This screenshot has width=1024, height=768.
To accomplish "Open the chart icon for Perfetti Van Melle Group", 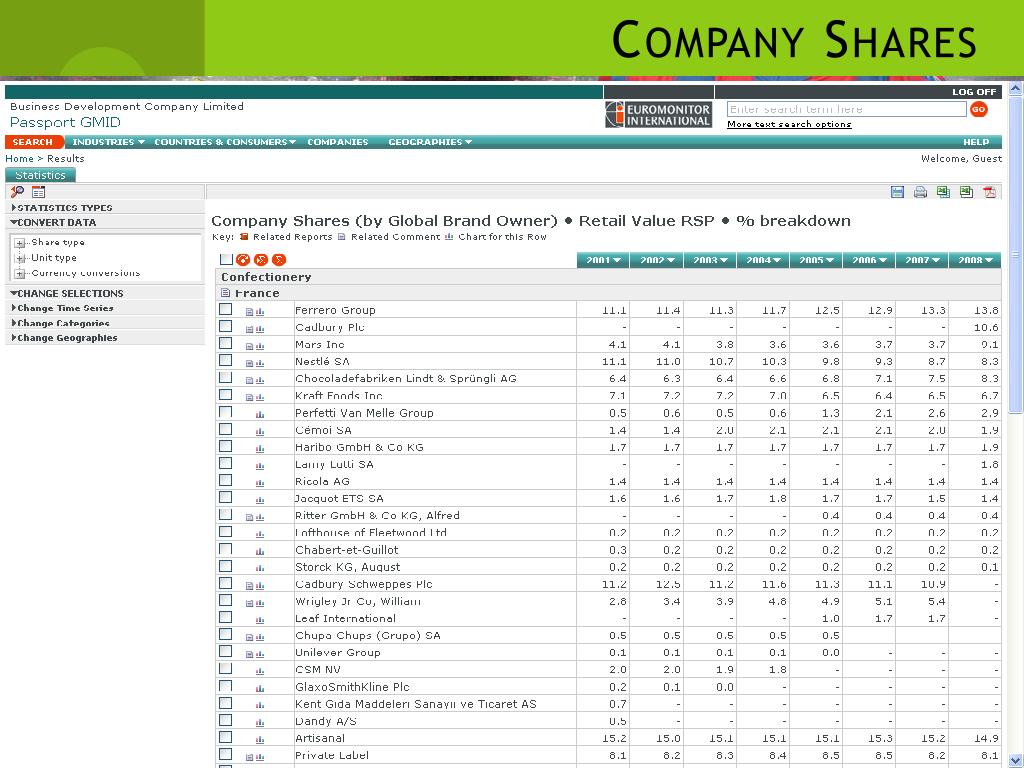I will coord(260,414).
